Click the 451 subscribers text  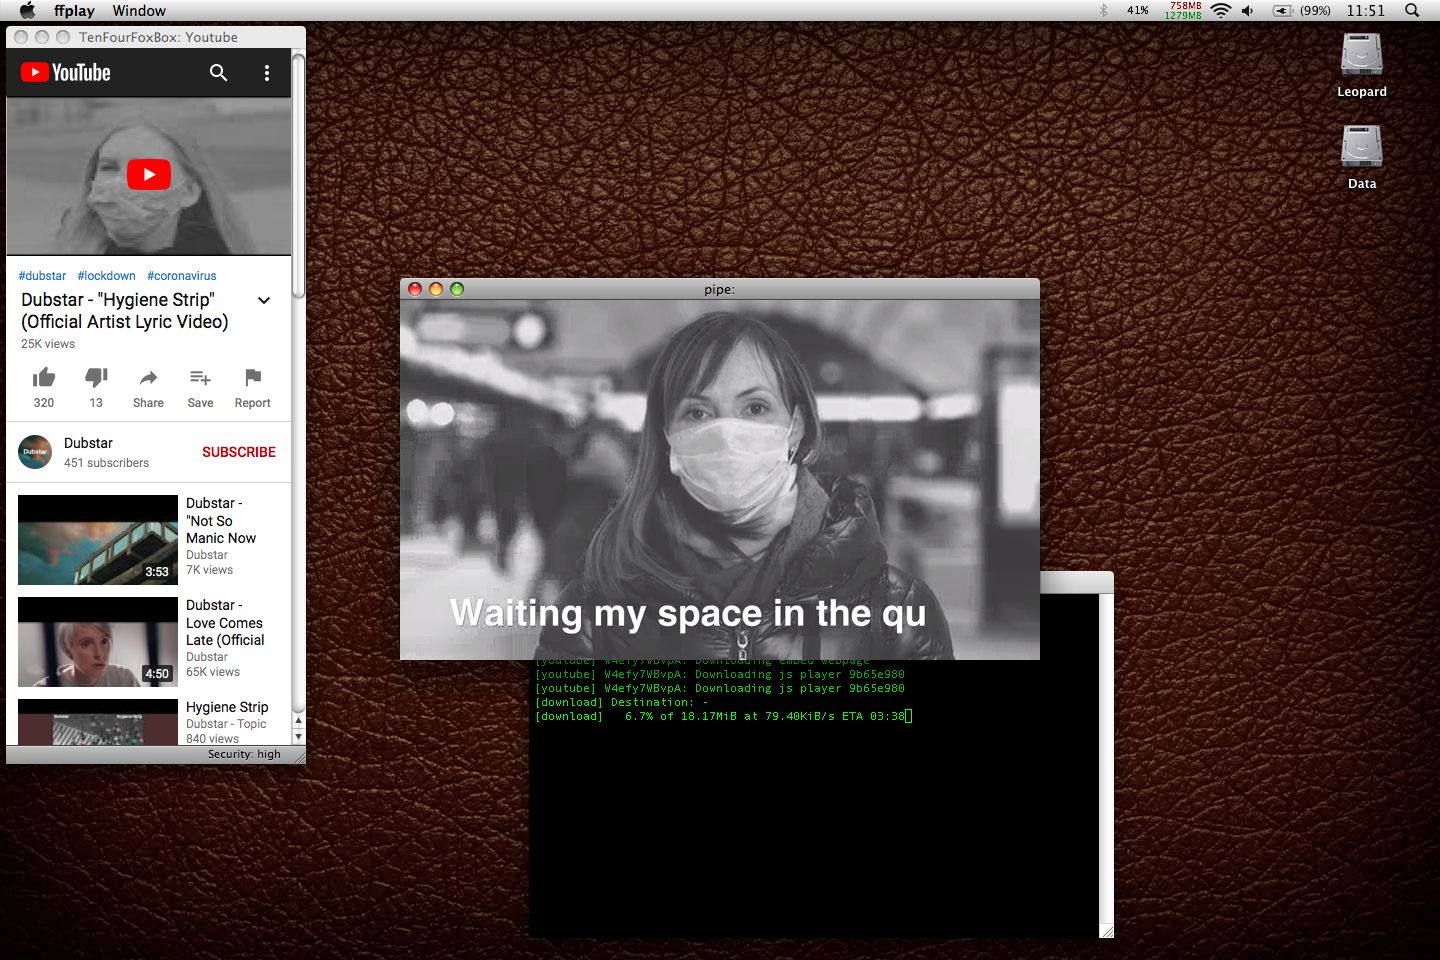[106, 463]
